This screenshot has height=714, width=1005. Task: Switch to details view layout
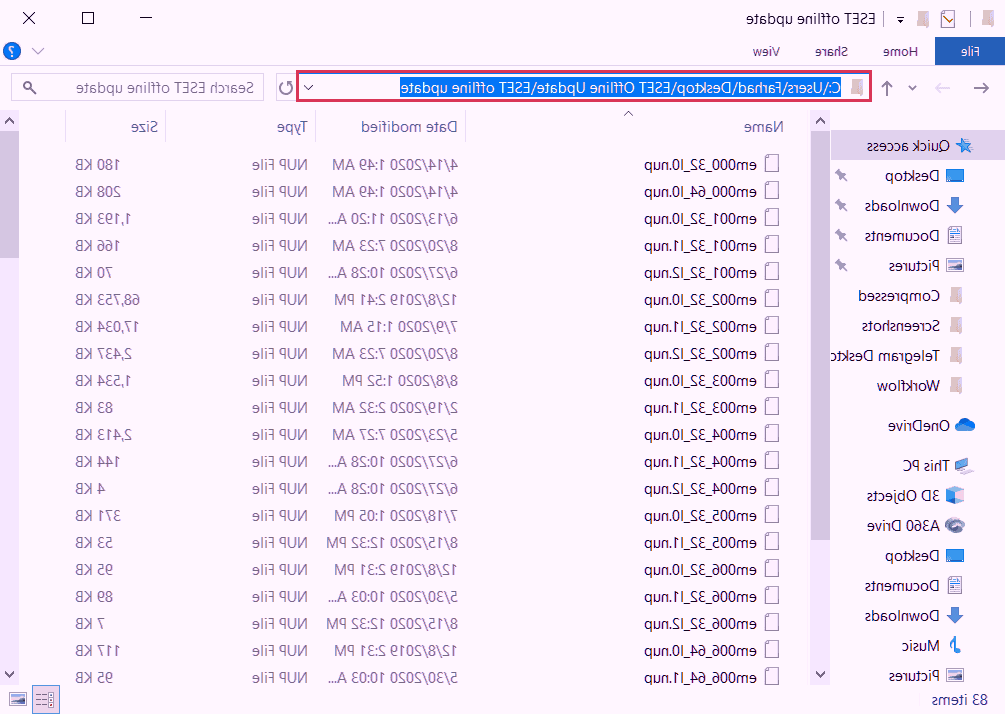click(x=44, y=698)
